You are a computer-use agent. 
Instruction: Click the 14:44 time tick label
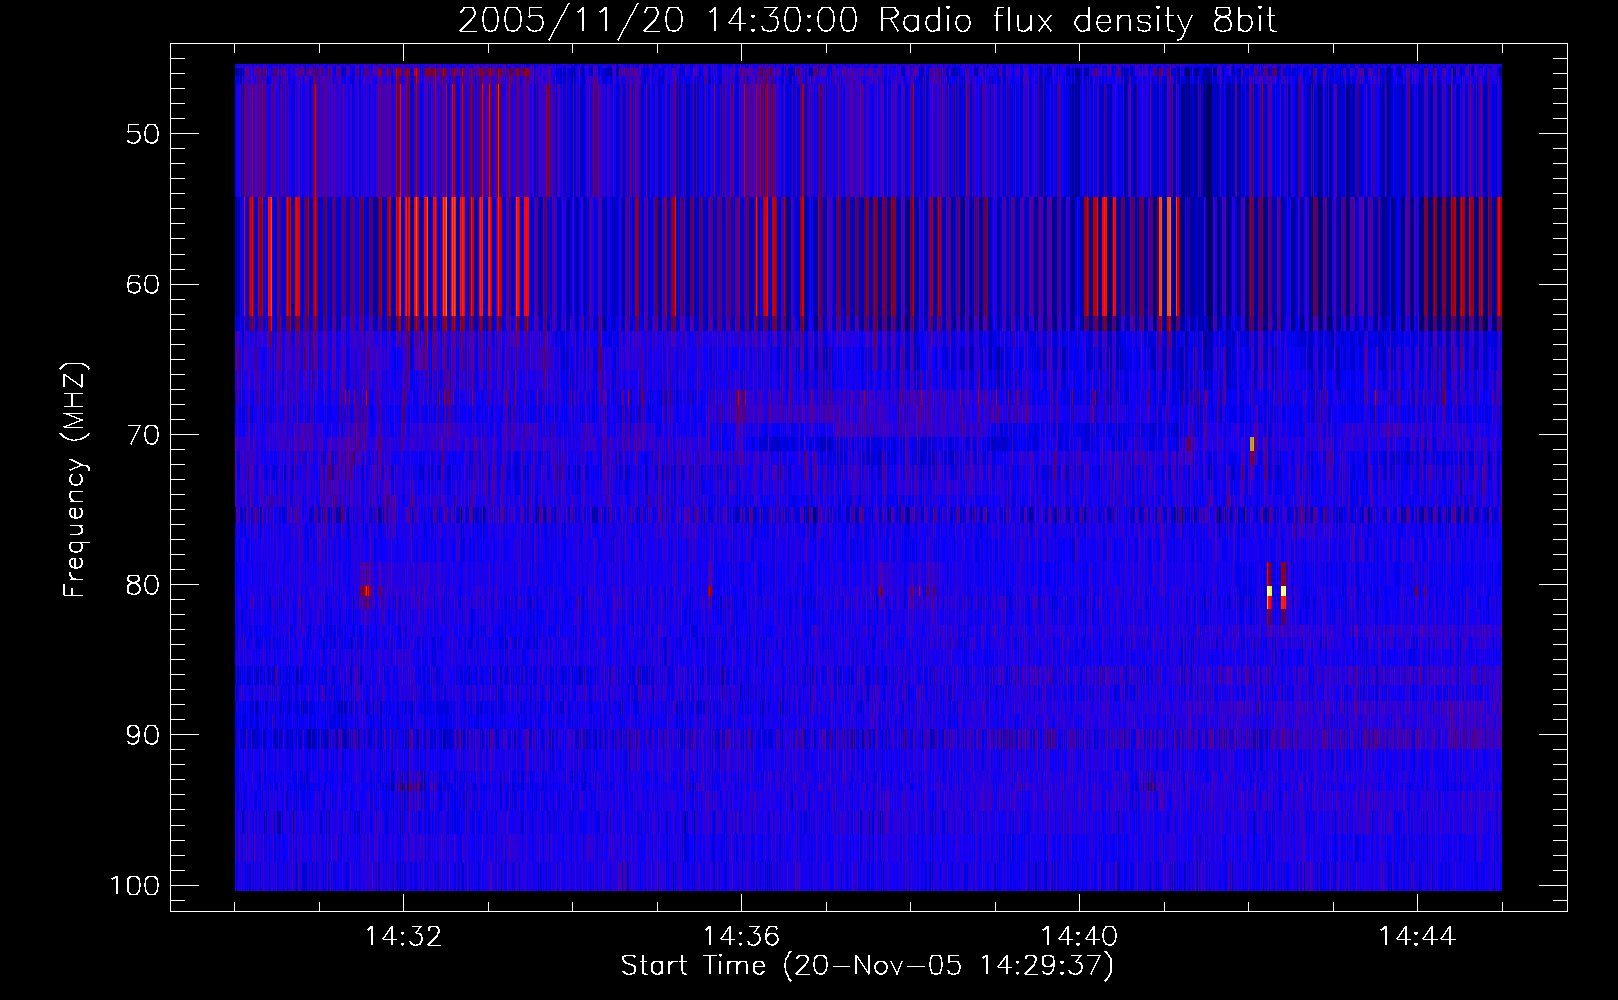tap(1417, 937)
